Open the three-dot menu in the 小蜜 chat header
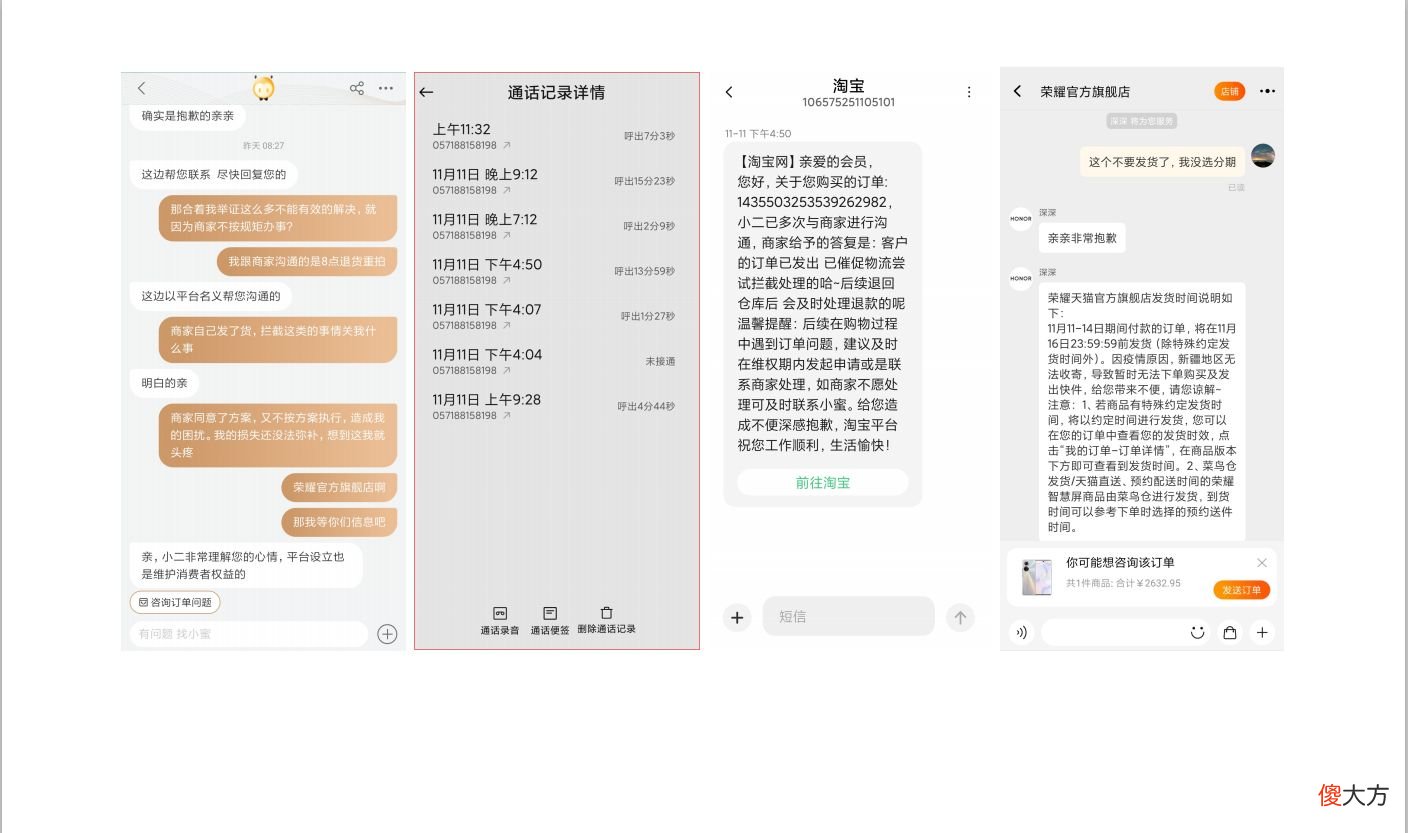The image size is (1408, 833). (386, 89)
